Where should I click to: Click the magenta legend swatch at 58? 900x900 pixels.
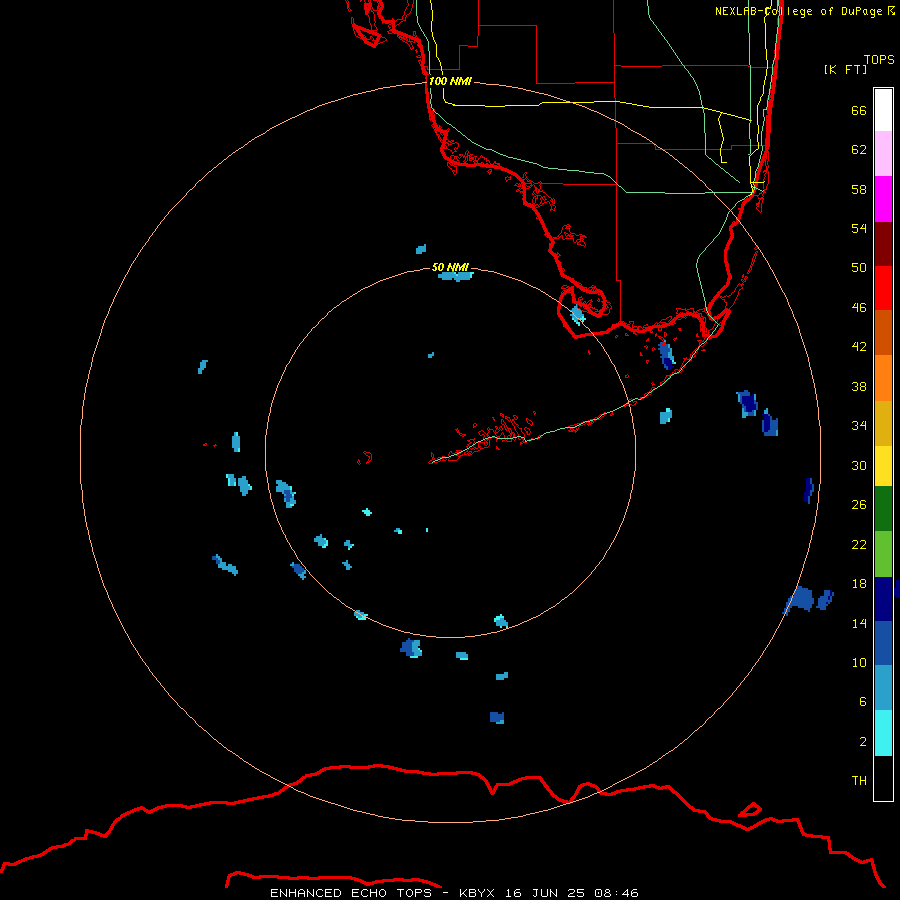click(883, 199)
